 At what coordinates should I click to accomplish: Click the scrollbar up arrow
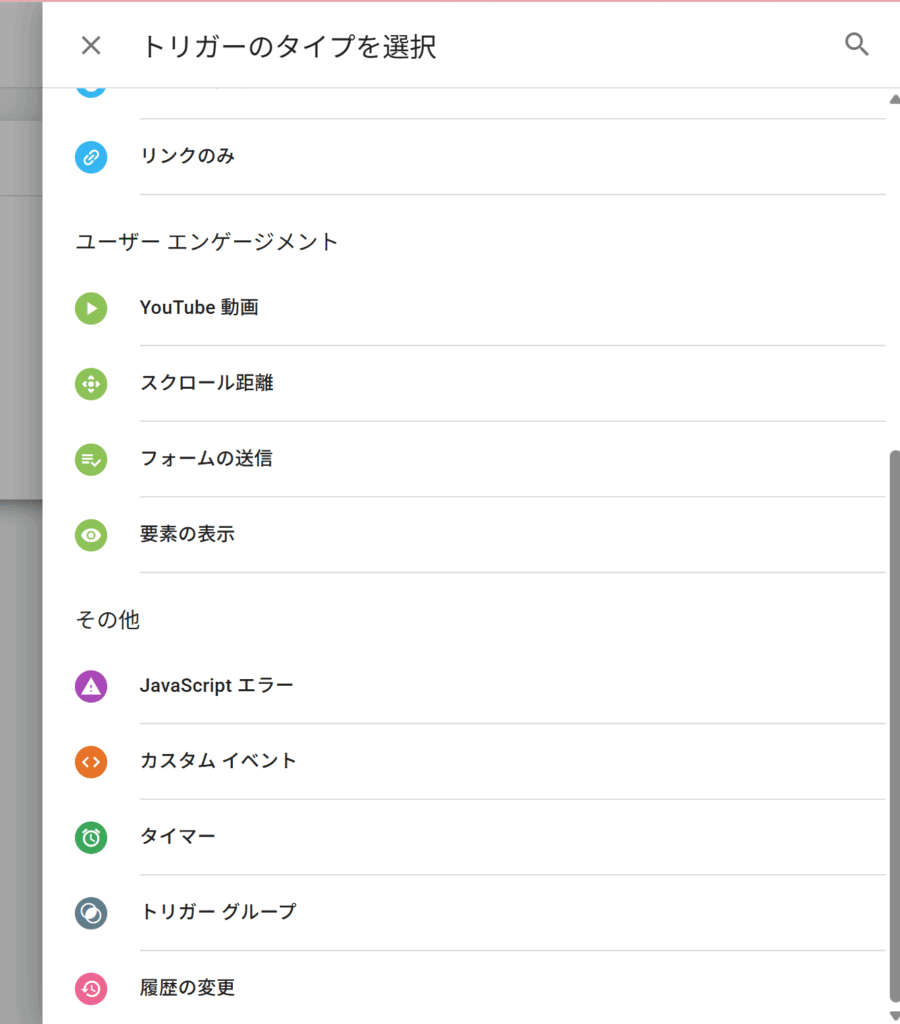point(894,99)
